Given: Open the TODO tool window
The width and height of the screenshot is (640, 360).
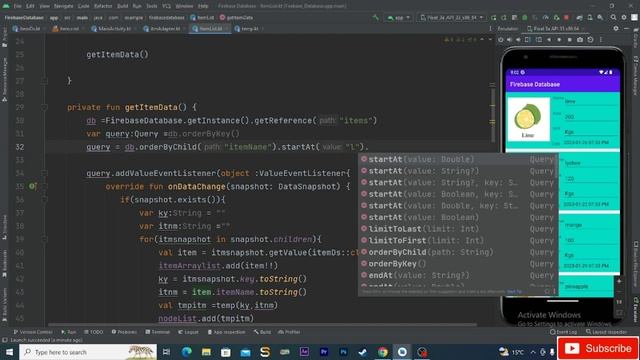Looking at the screenshot, I should pos(93,332).
